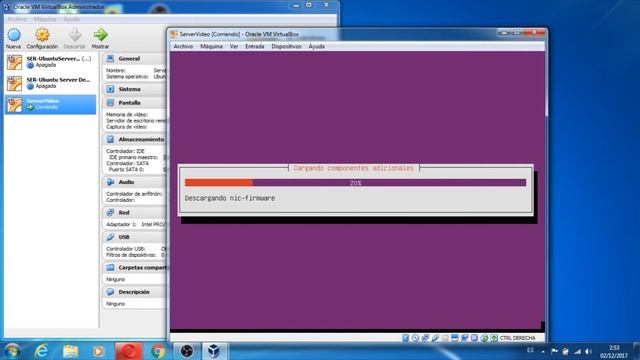Click 'Cargando componentes adicionales' dialog title

353,168
